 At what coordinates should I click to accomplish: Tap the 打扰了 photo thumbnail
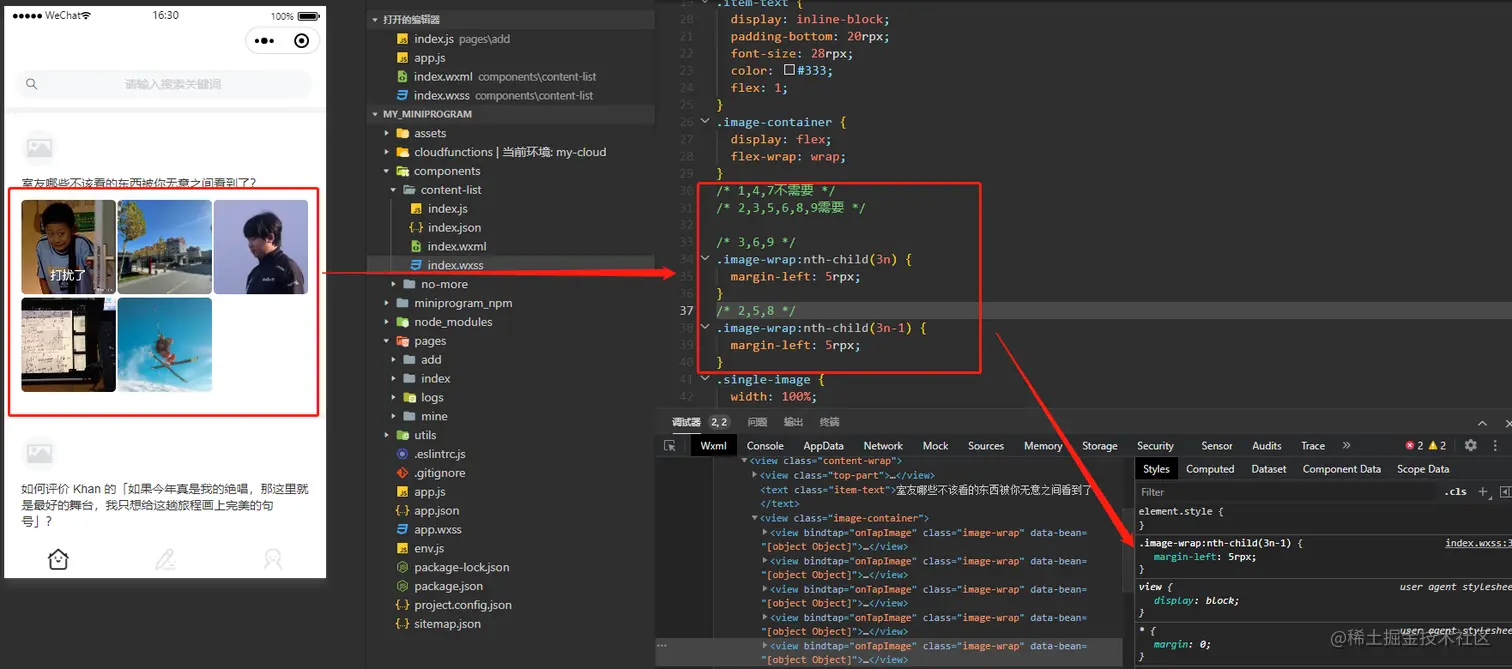coord(69,247)
